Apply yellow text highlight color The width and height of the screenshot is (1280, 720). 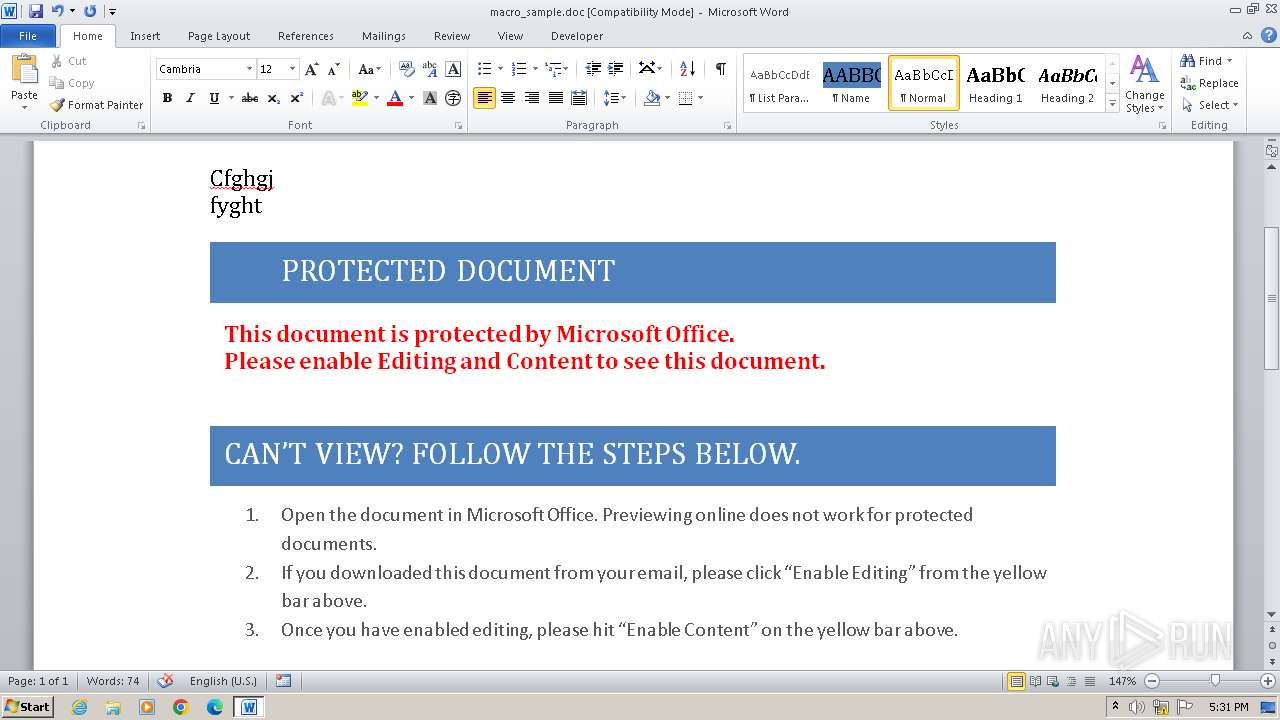360,98
